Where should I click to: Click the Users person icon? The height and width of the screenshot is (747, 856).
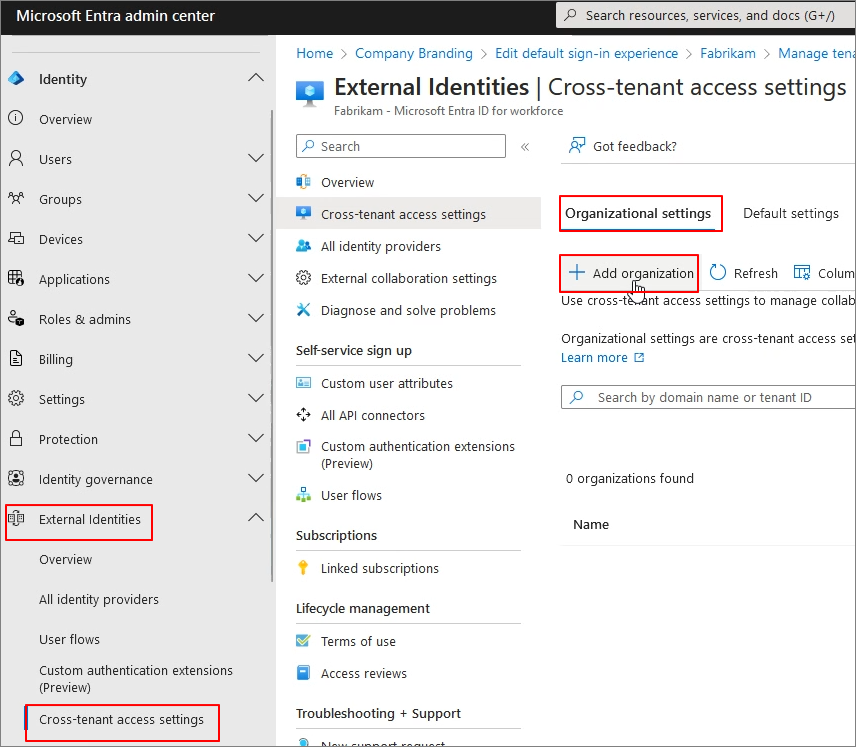[x=16, y=158]
